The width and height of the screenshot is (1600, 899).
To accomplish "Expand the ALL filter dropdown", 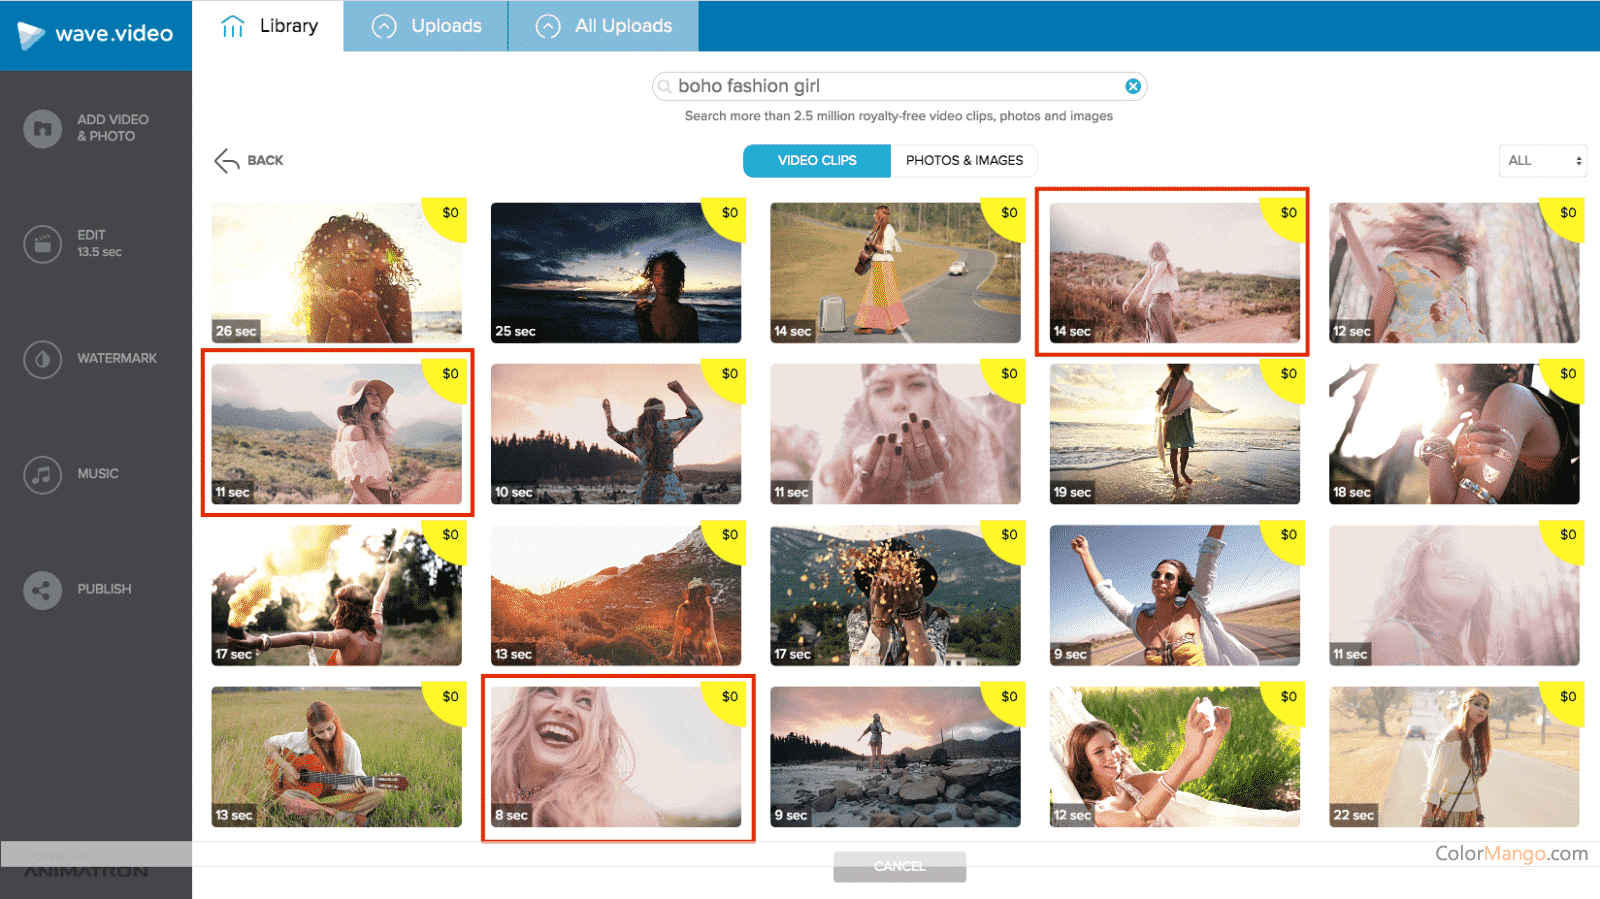I will (x=1542, y=161).
